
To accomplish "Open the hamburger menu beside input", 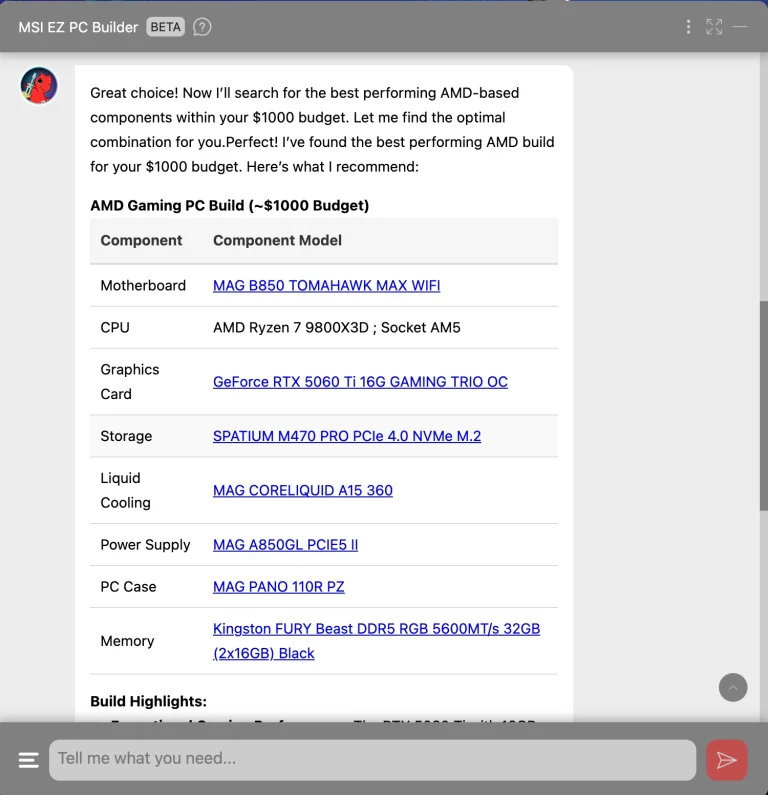I will [x=28, y=760].
